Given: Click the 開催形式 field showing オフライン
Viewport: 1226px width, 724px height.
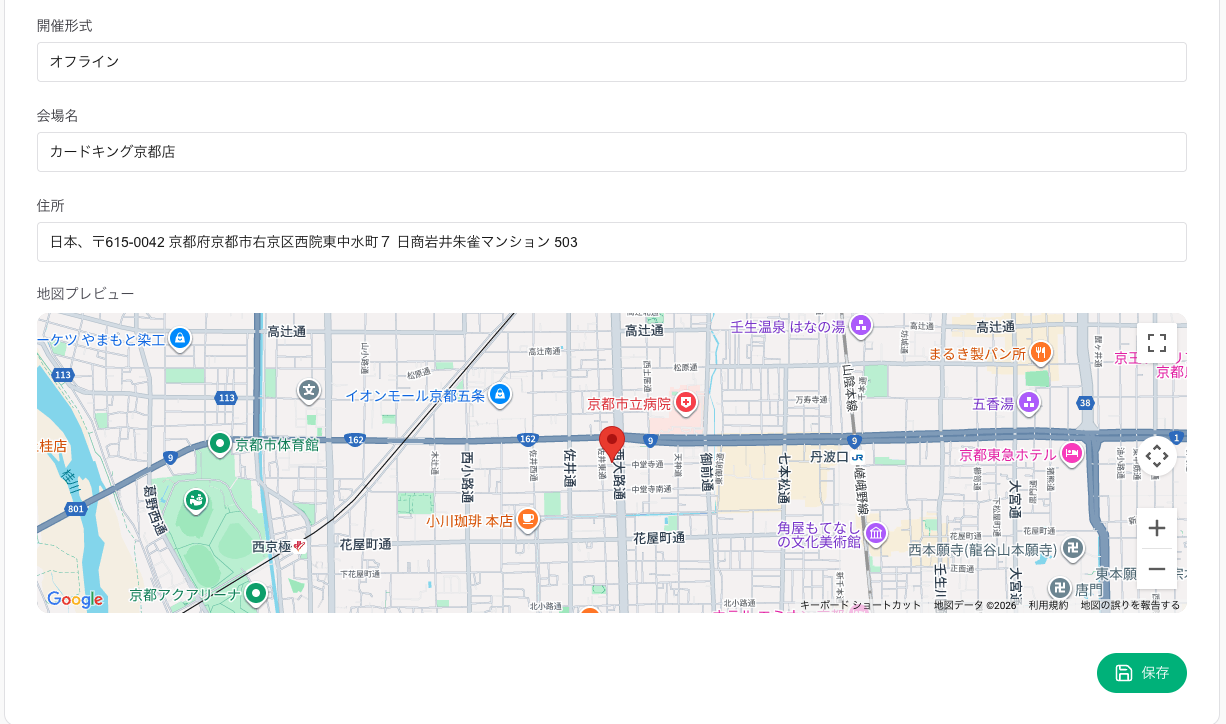Looking at the screenshot, I should tap(611, 62).
